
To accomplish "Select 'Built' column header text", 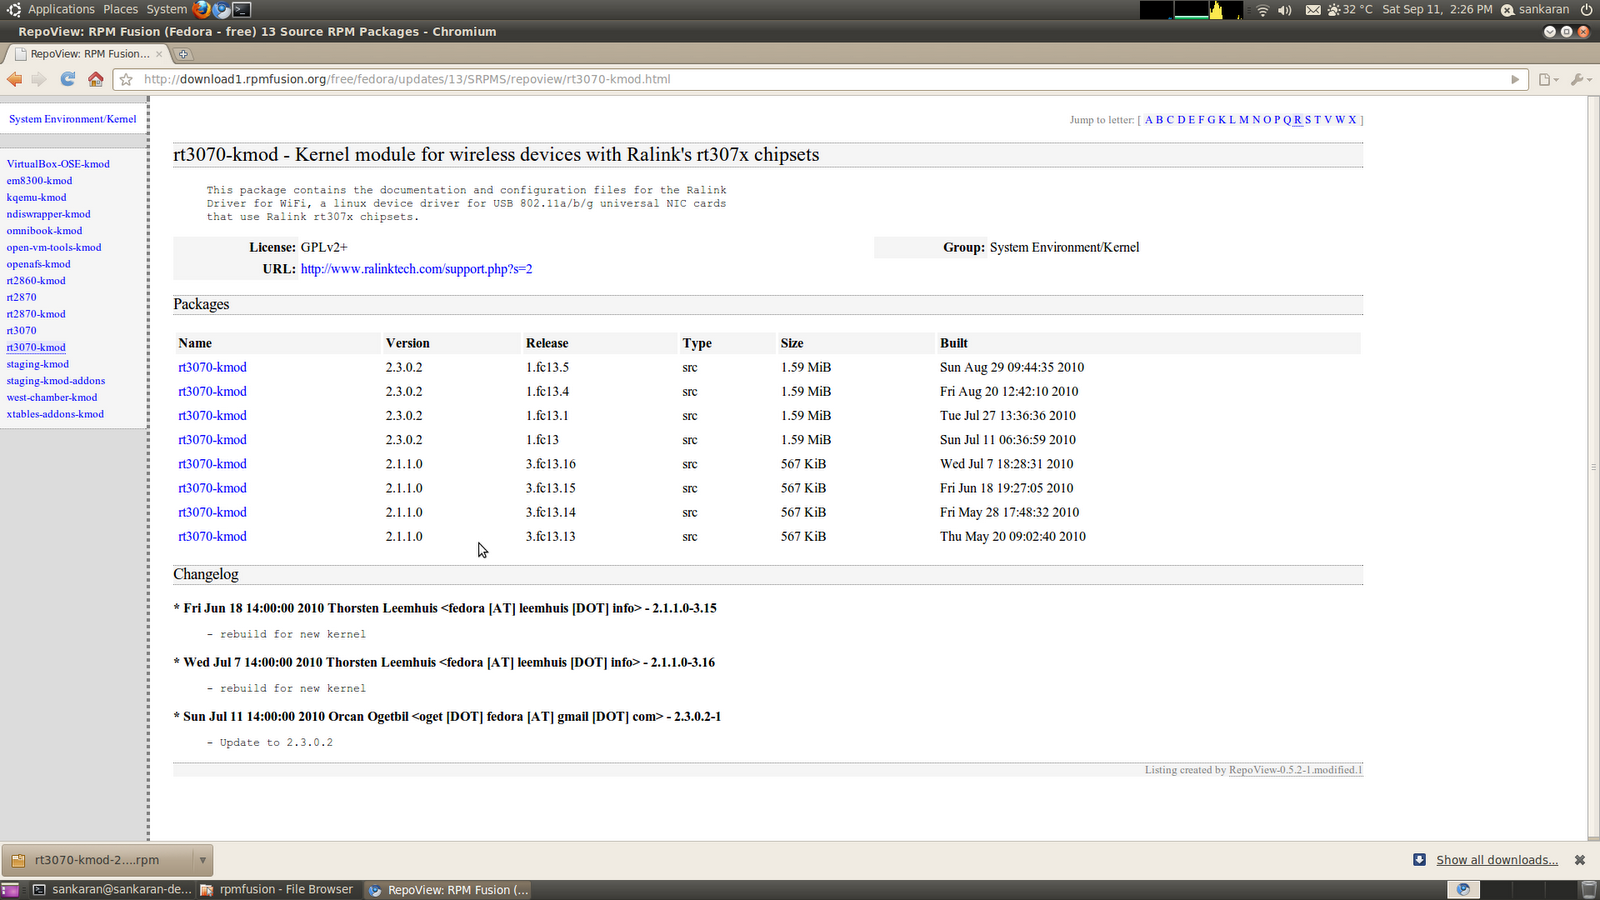I will [x=954, y=343].
